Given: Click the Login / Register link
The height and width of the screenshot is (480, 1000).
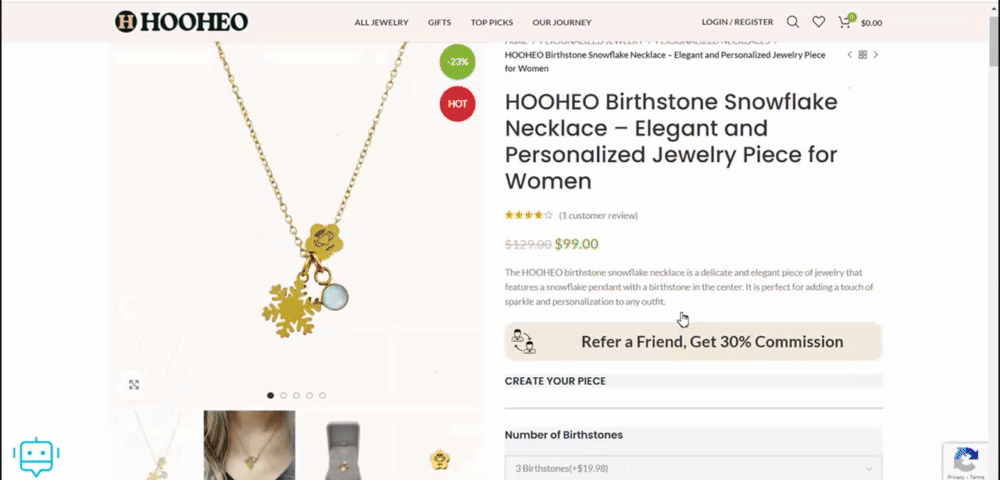Looking at the screenshot, I should point(737,22).
